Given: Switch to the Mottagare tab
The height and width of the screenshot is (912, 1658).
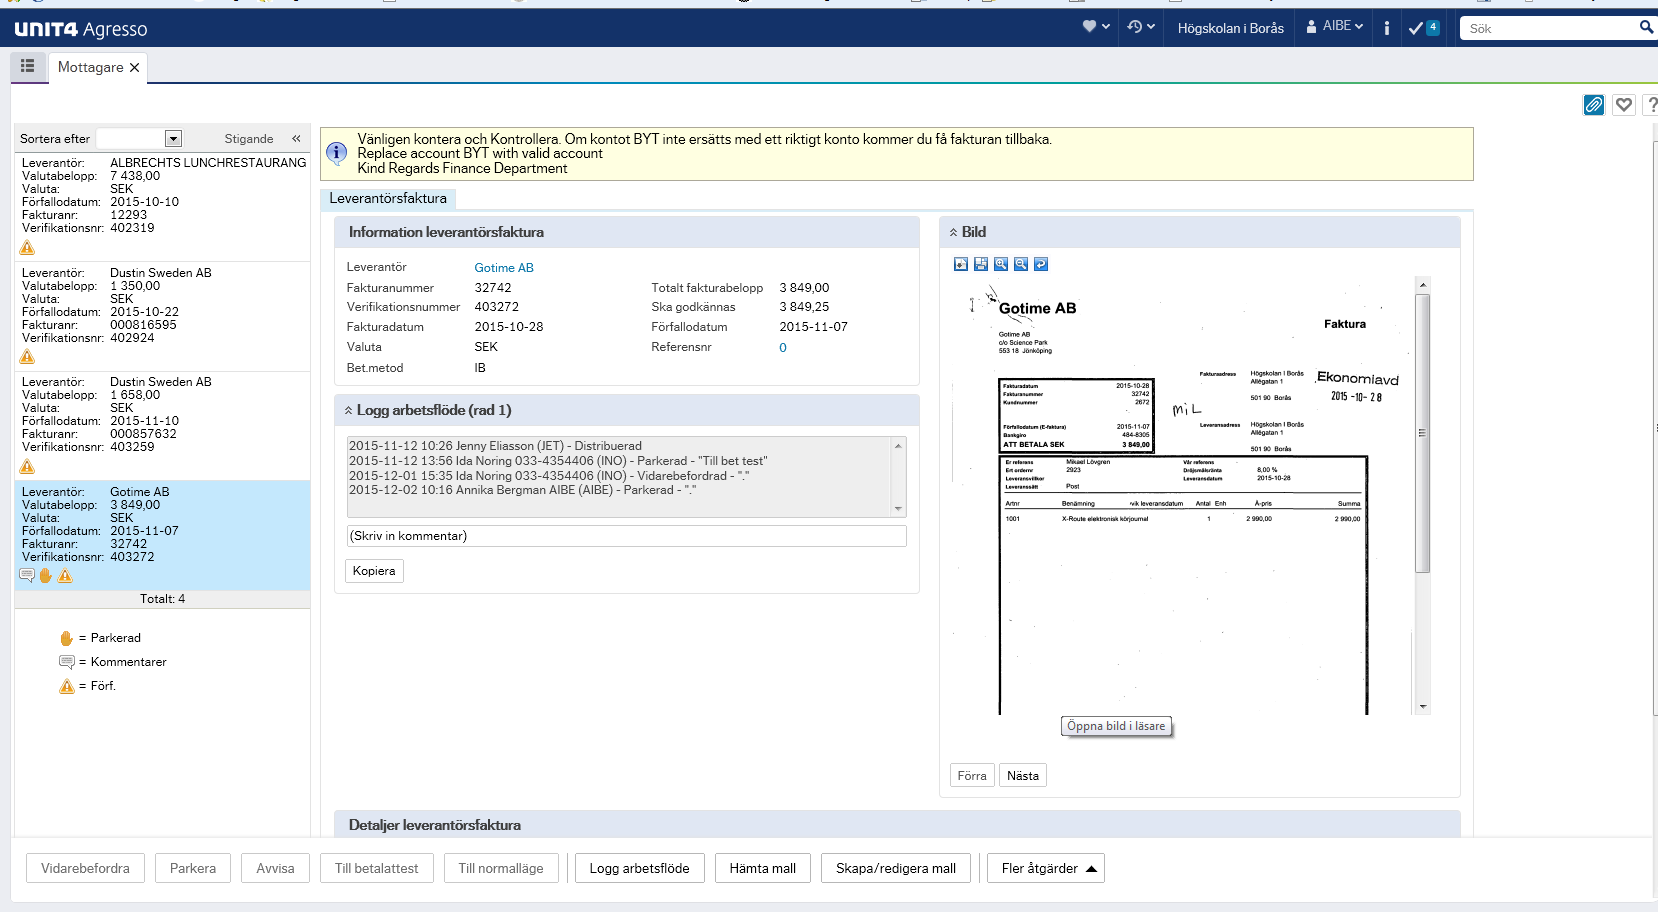Looking at the screenshot, I should [90, 67].
